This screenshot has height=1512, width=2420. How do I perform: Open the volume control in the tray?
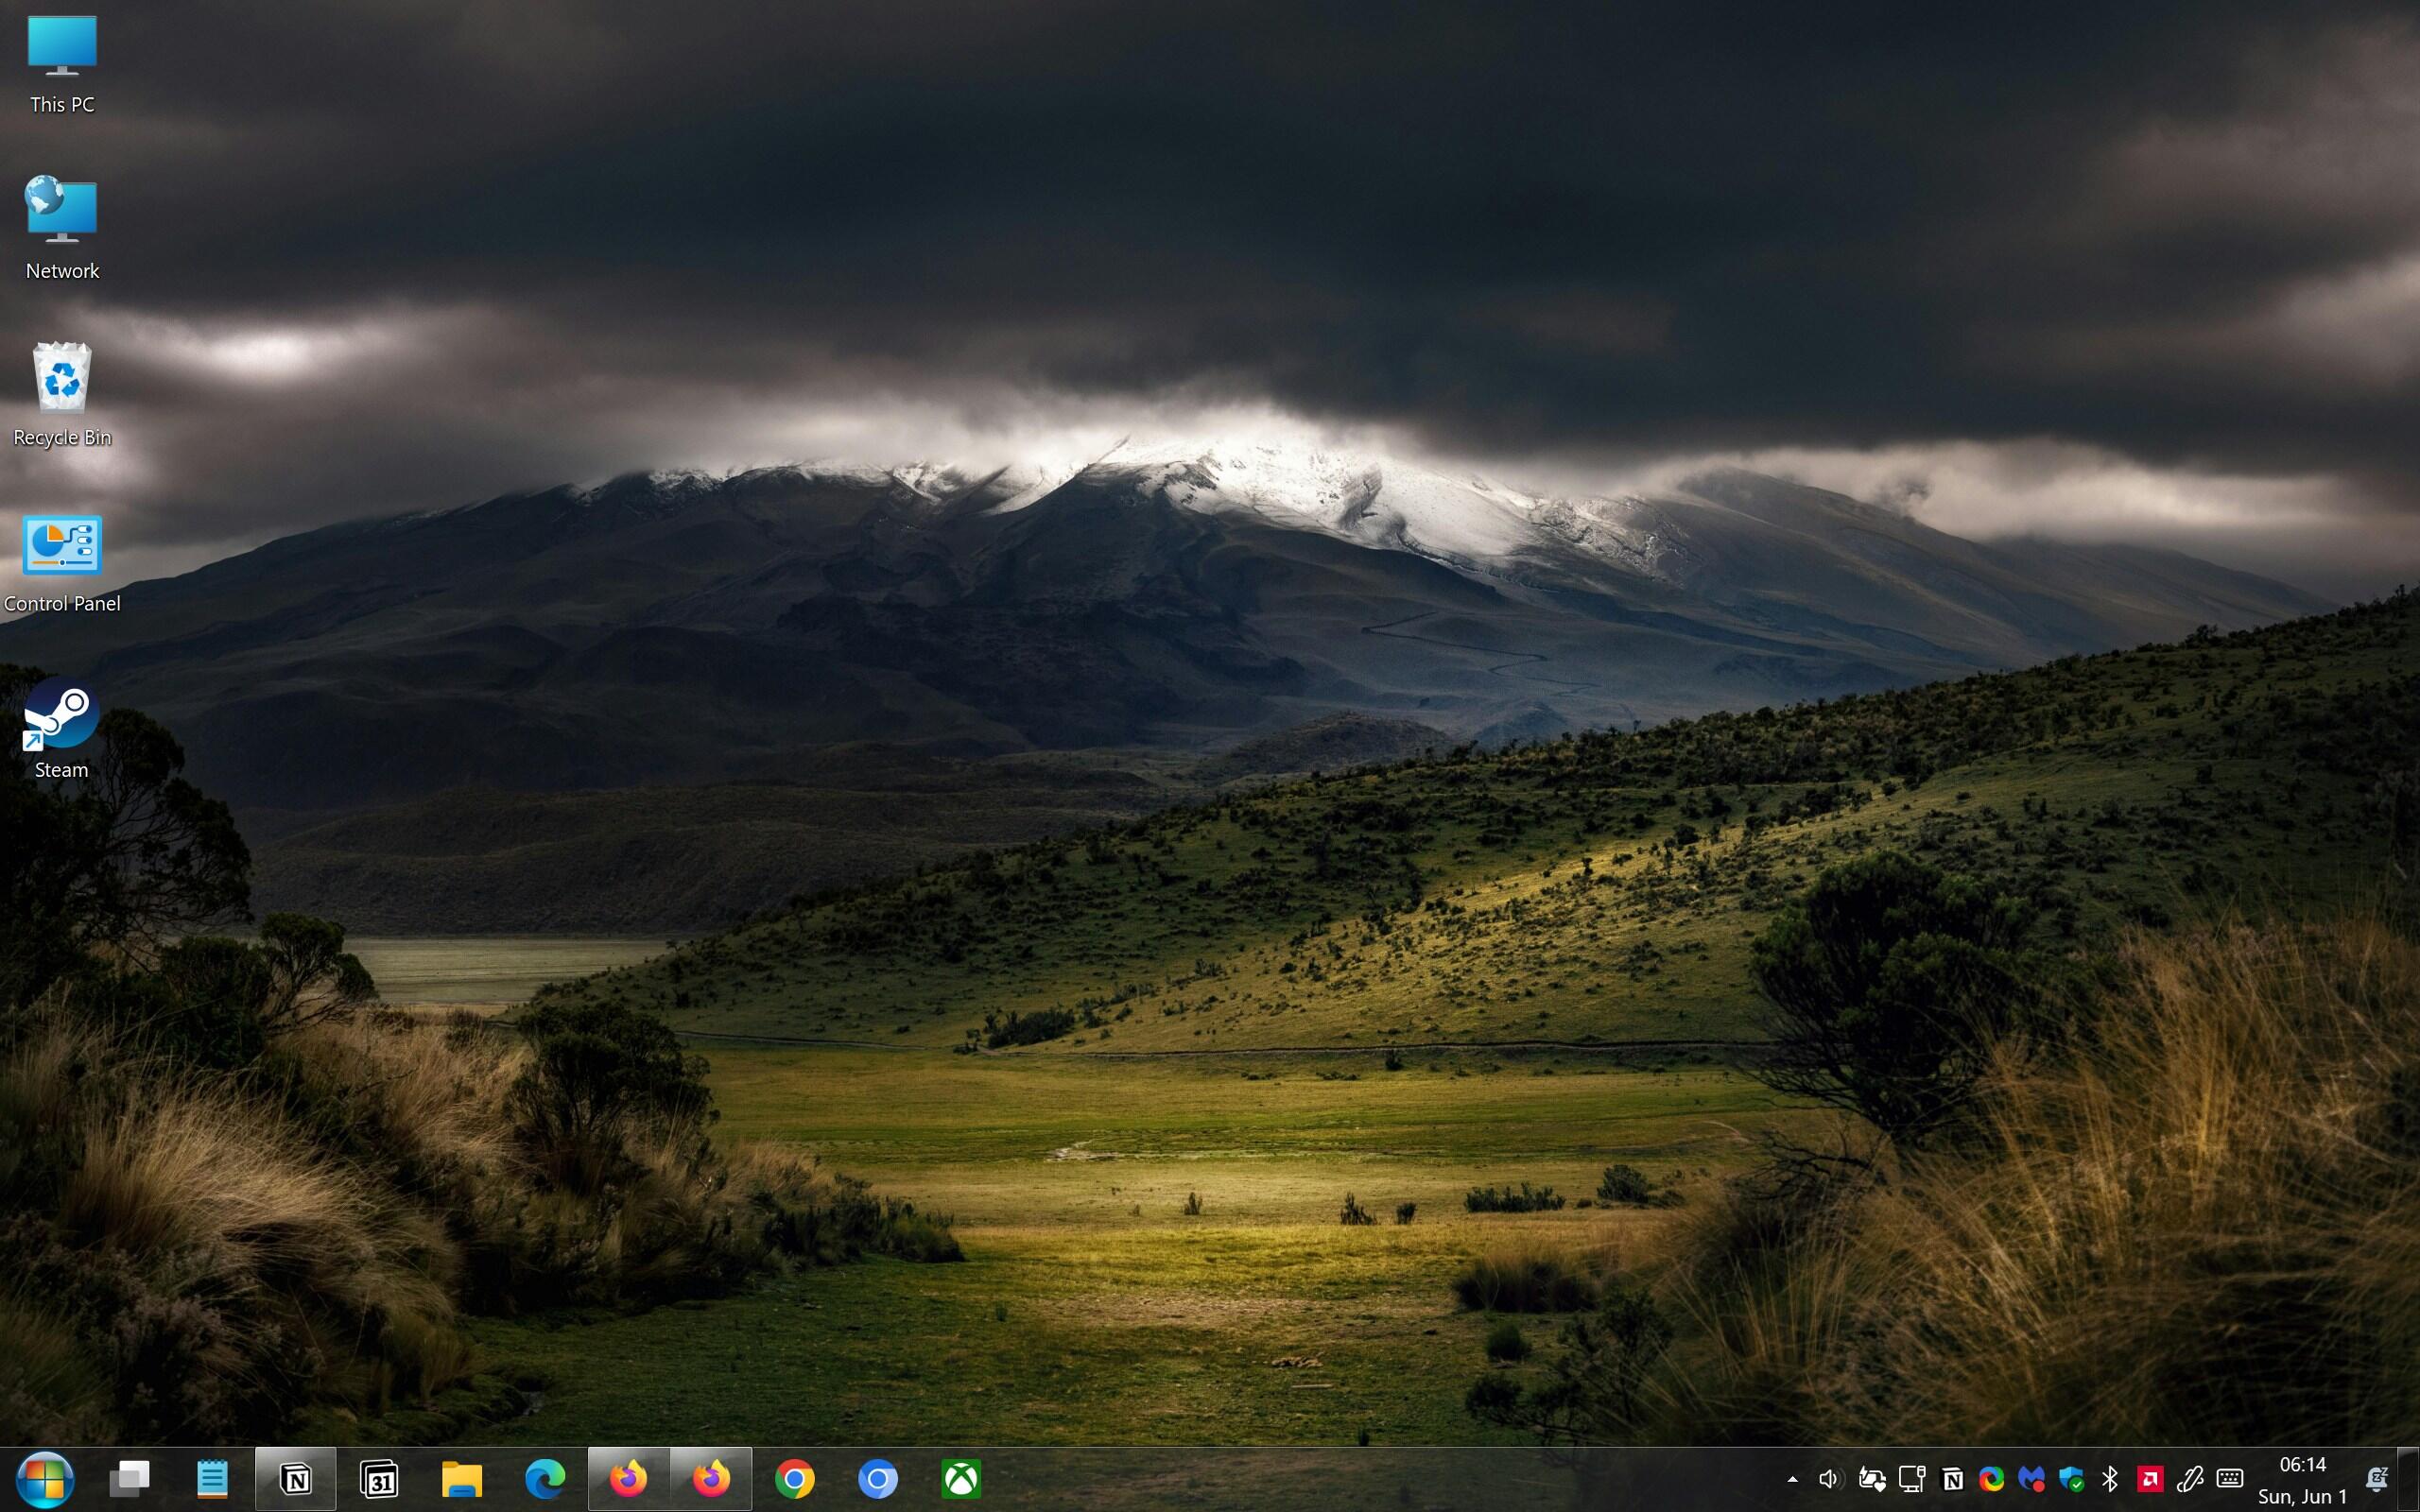click(1831, 1477)
